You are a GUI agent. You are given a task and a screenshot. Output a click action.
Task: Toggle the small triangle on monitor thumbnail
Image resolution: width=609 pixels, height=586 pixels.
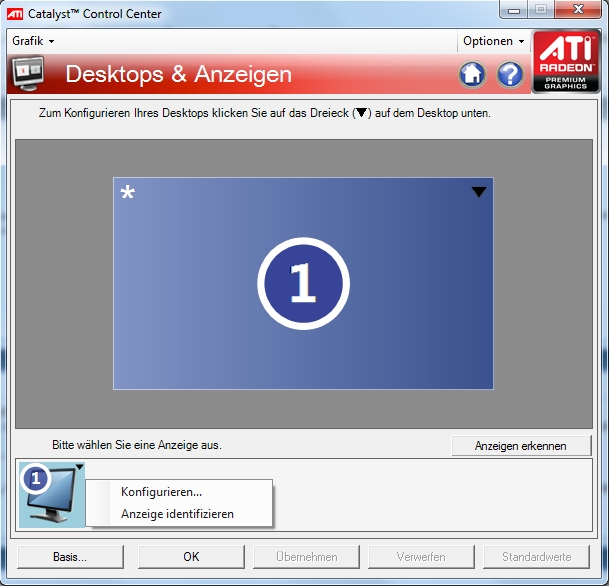[x=80, y=467]
